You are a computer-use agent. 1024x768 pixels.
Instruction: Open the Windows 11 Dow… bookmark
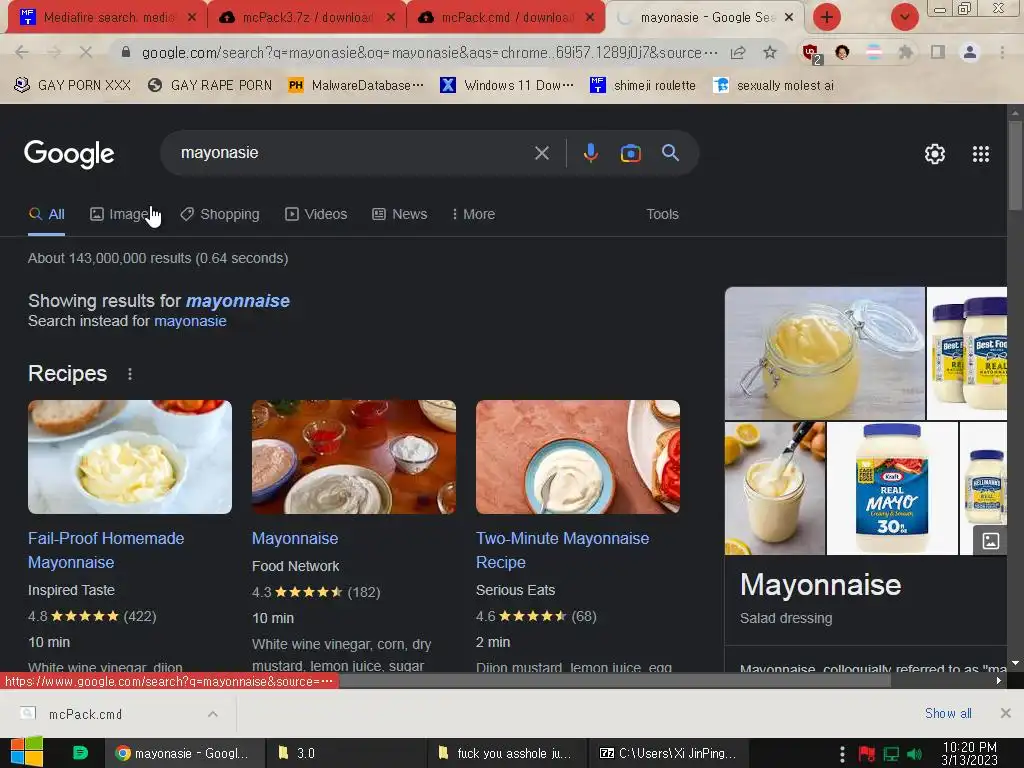pos(507,85)
